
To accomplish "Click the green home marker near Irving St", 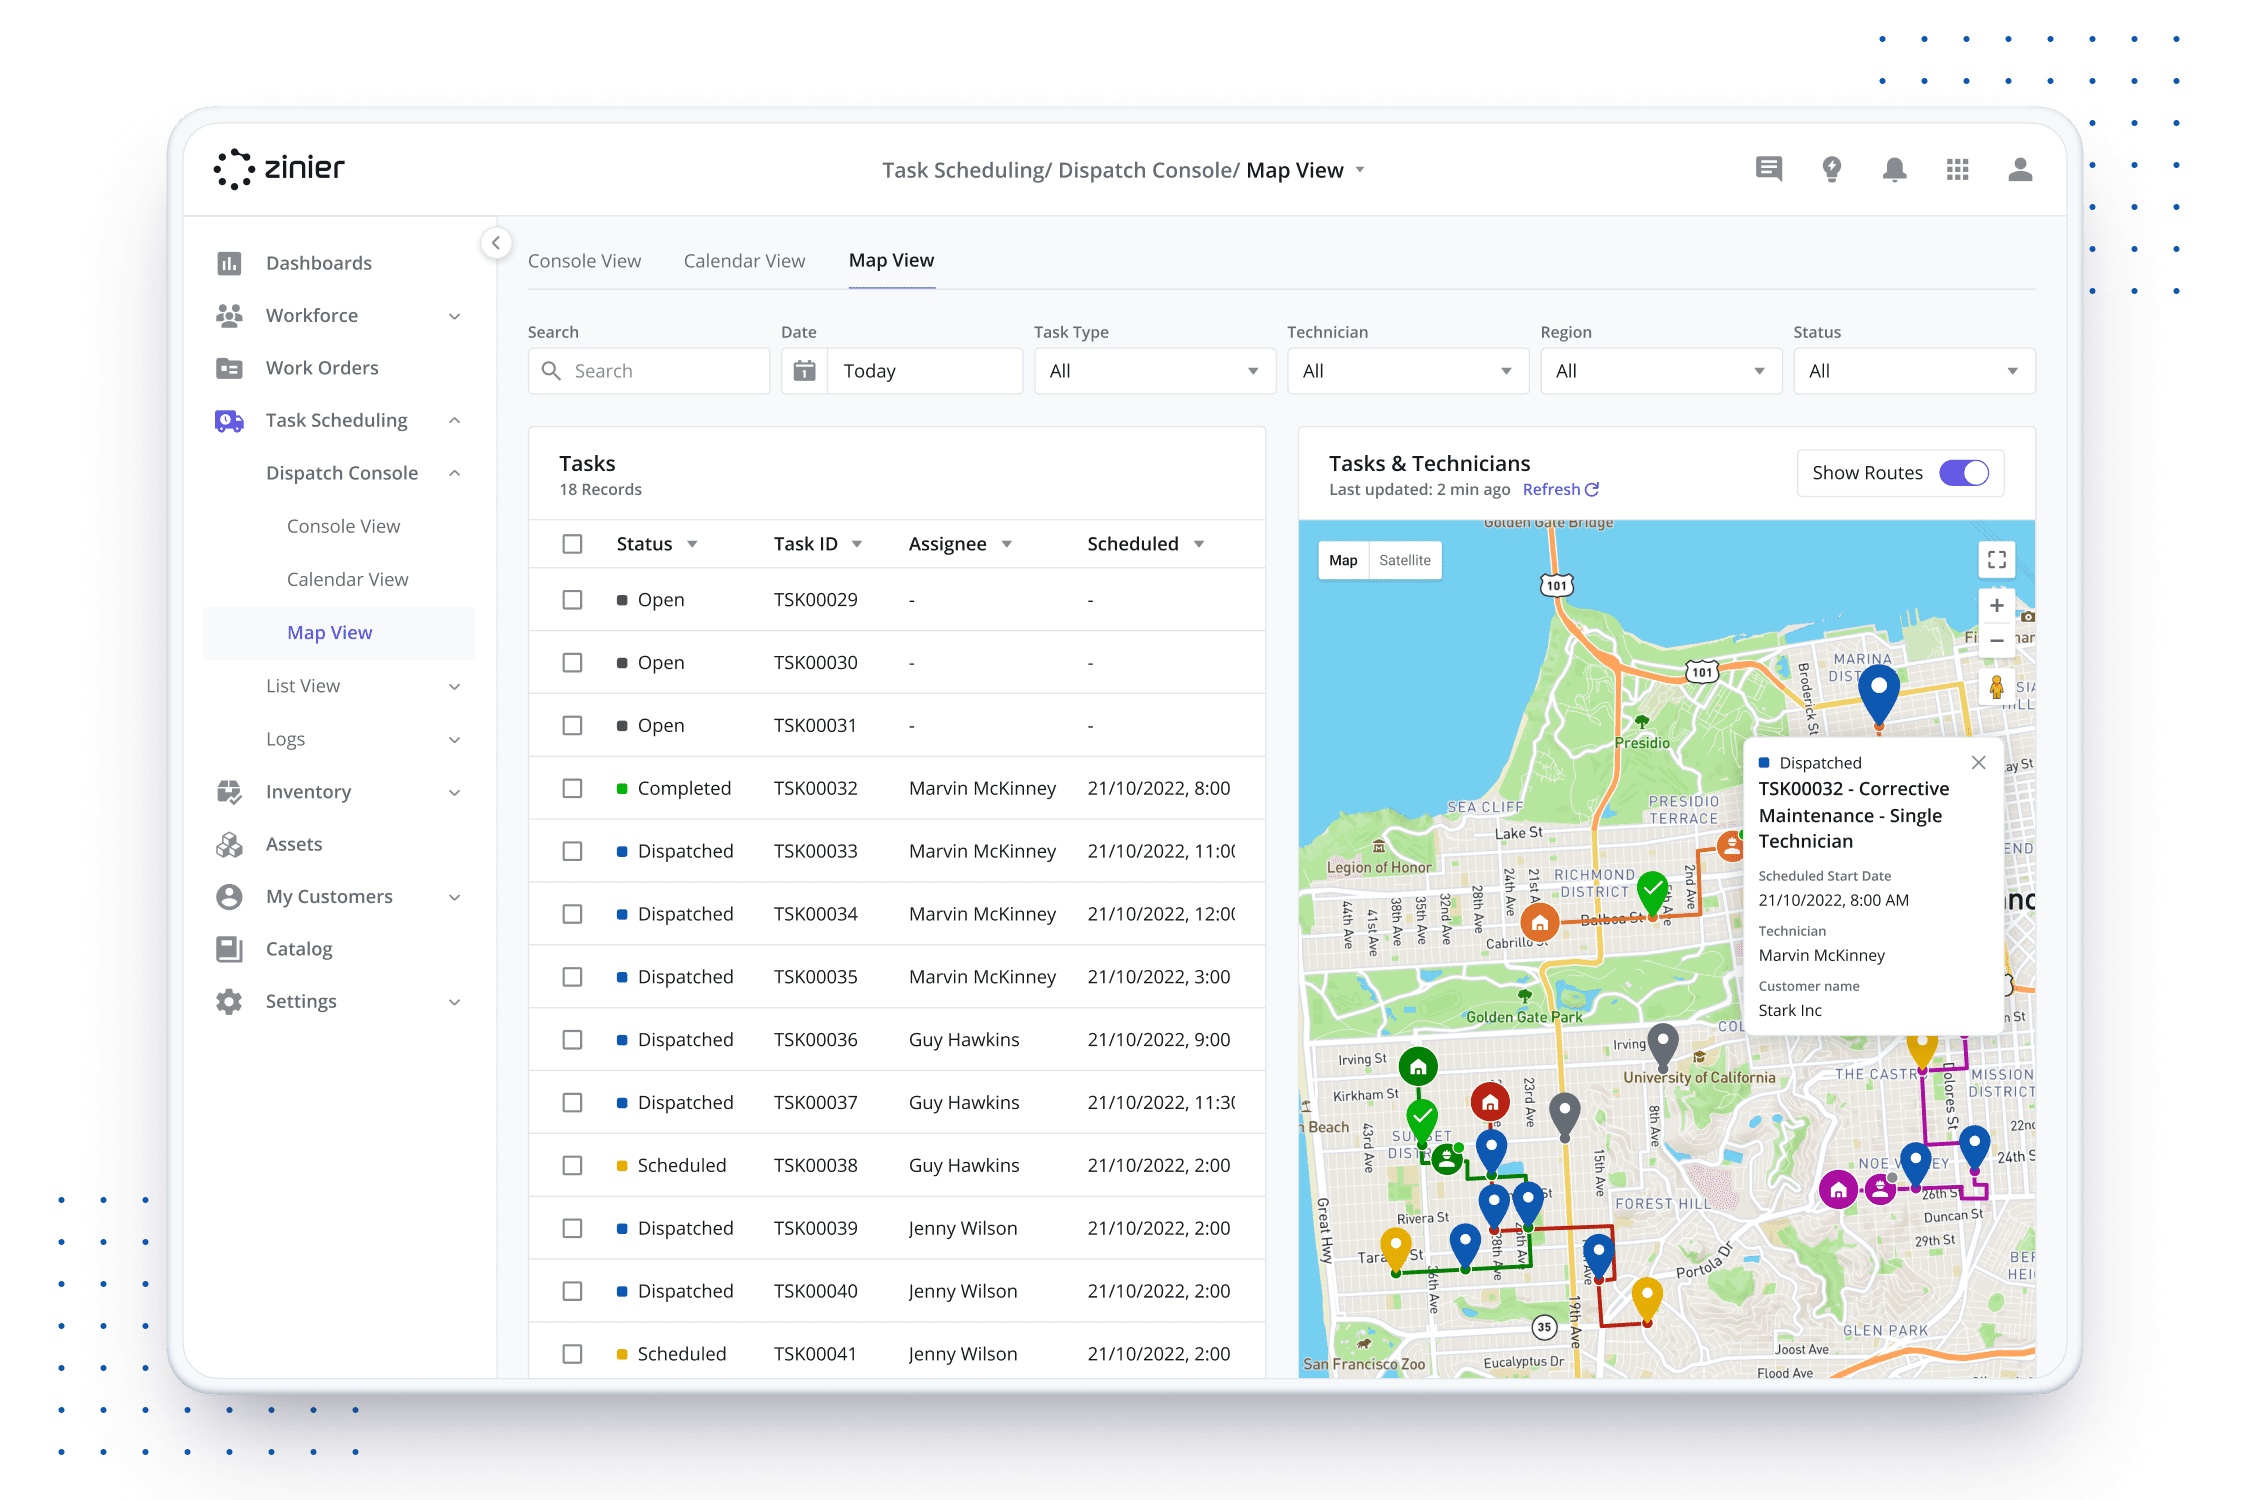I will point(1417,1067).
